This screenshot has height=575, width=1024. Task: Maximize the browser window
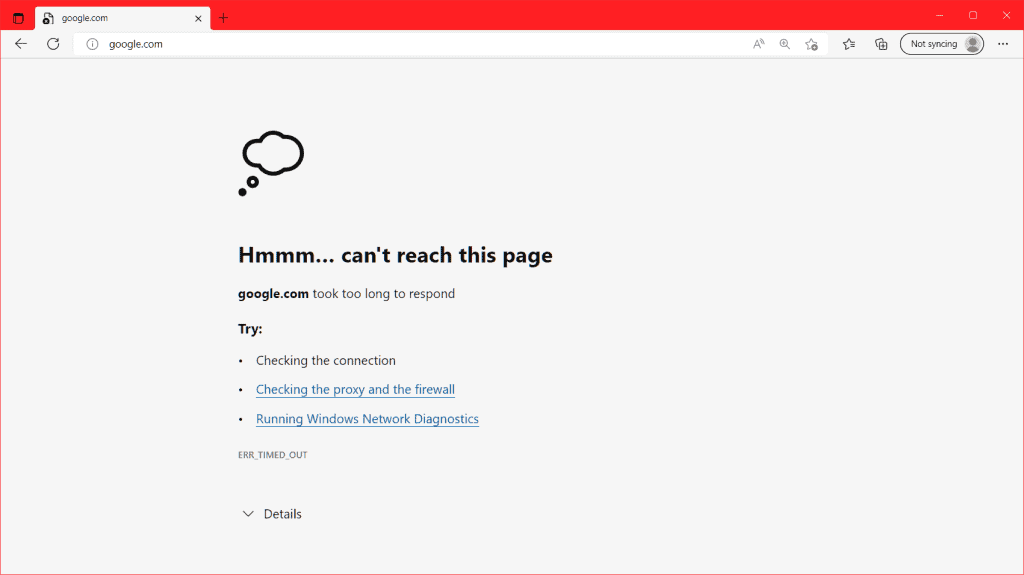[x=973, y=16]
